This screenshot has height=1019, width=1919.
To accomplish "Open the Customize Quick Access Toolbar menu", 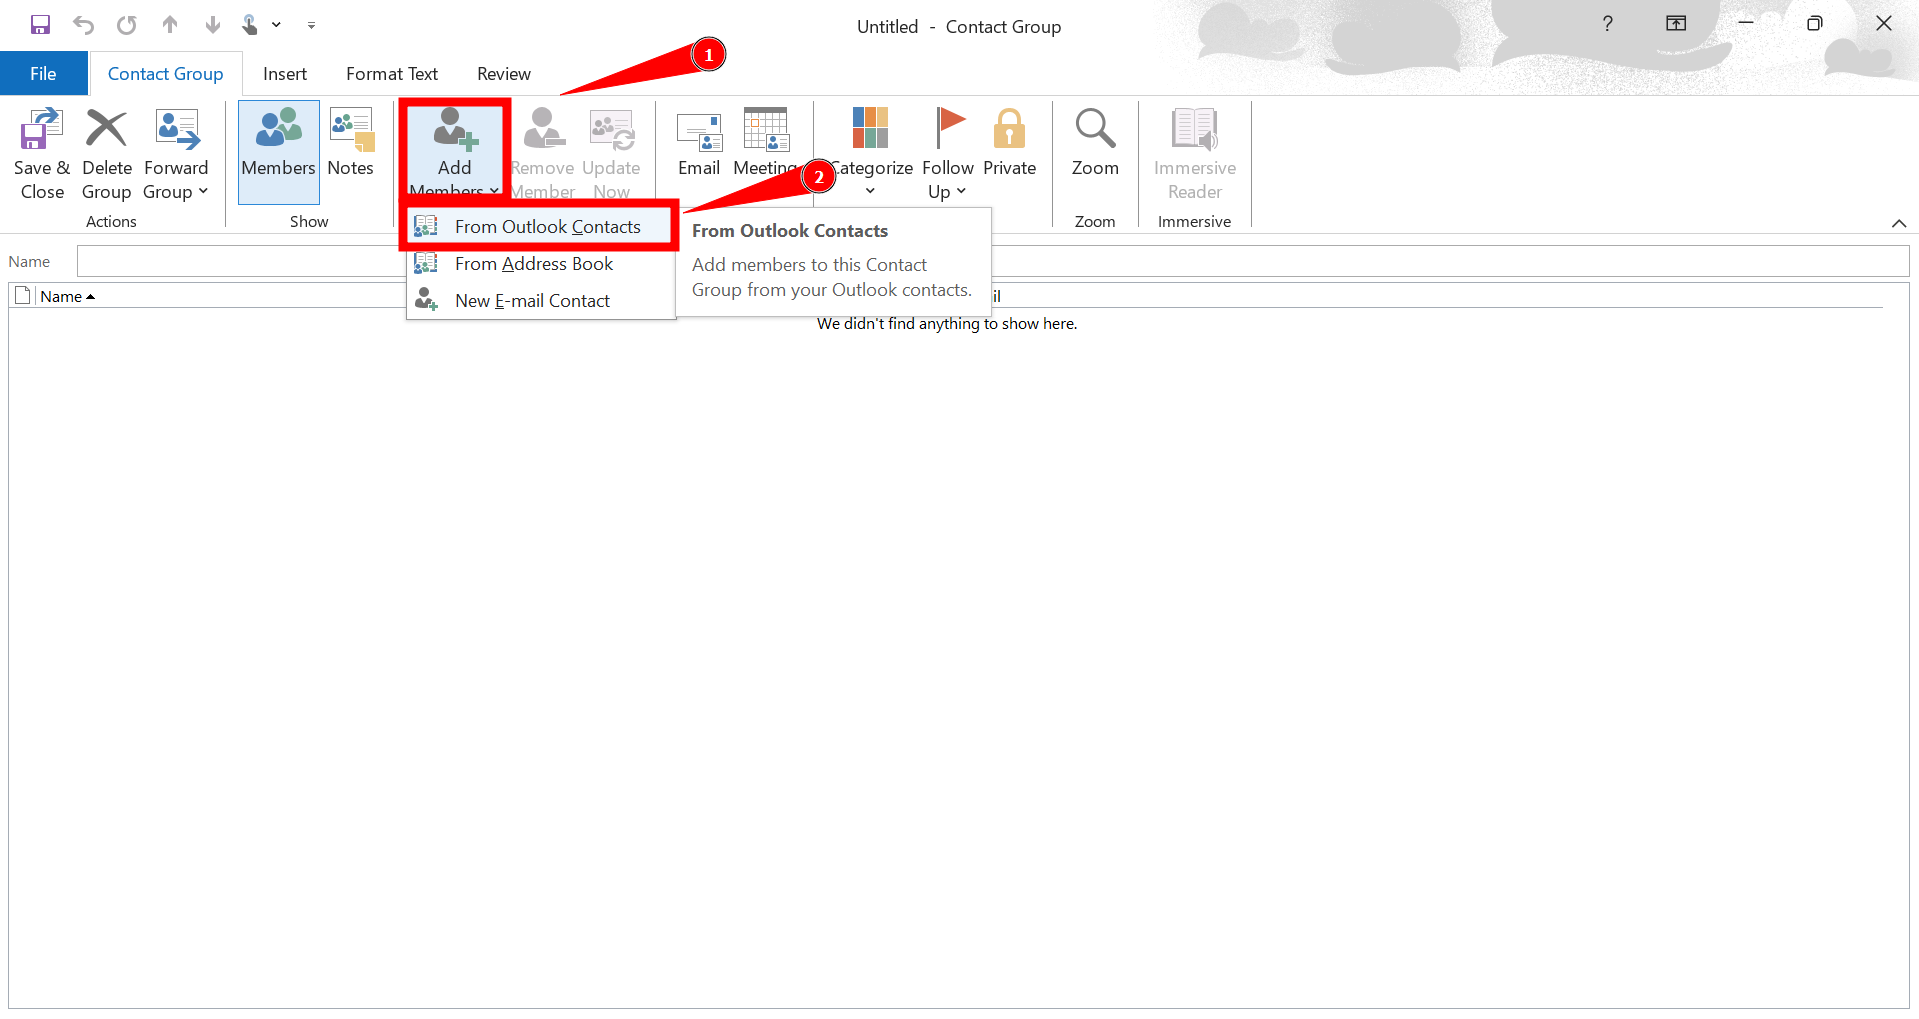I will click(x=311, y=25).
